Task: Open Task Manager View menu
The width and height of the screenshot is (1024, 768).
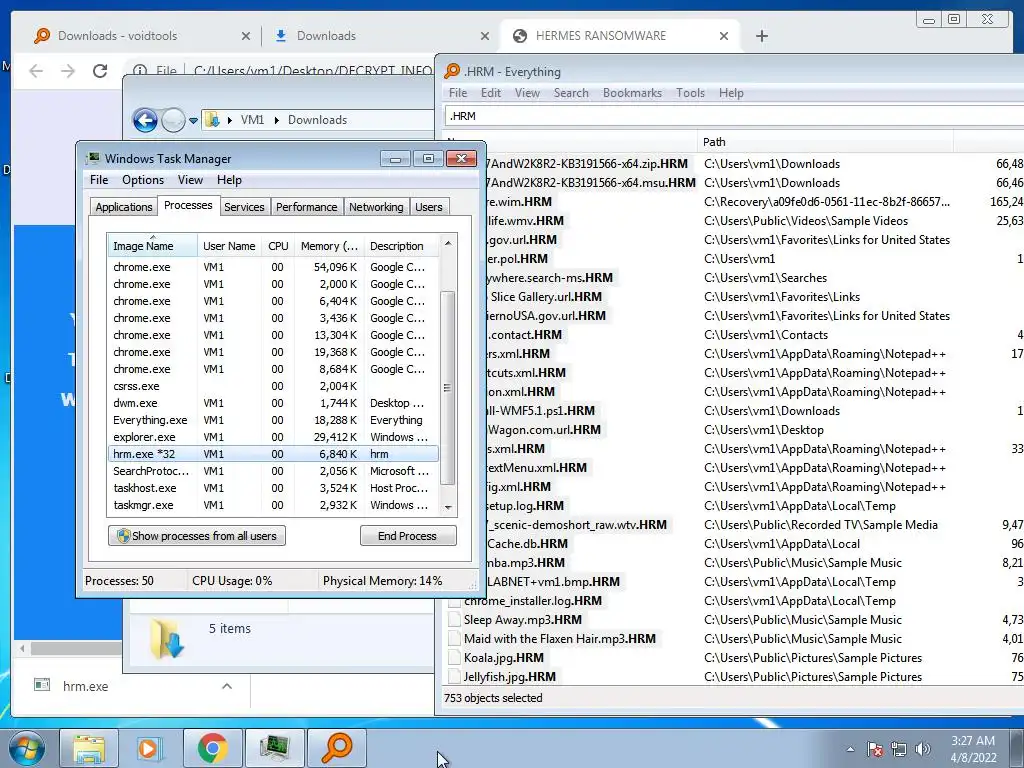Action: (x=190, y=180)
